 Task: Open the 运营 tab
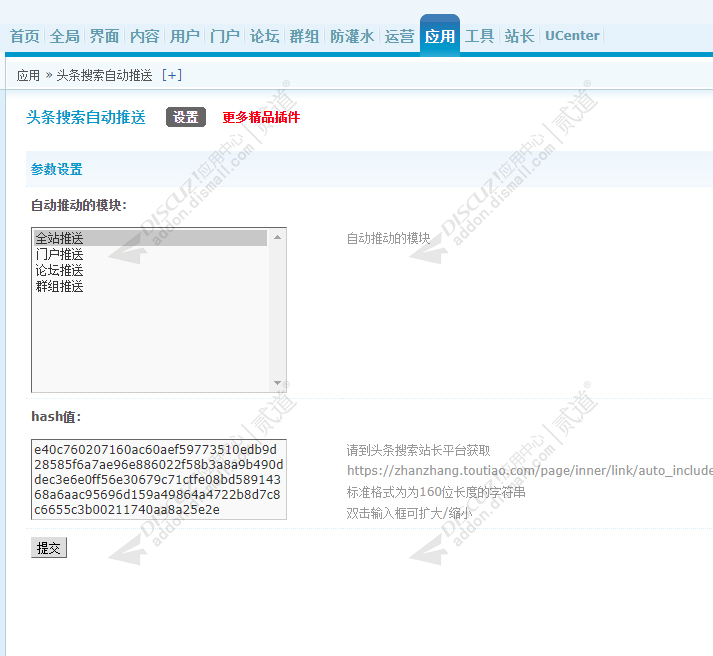point(399,36)
